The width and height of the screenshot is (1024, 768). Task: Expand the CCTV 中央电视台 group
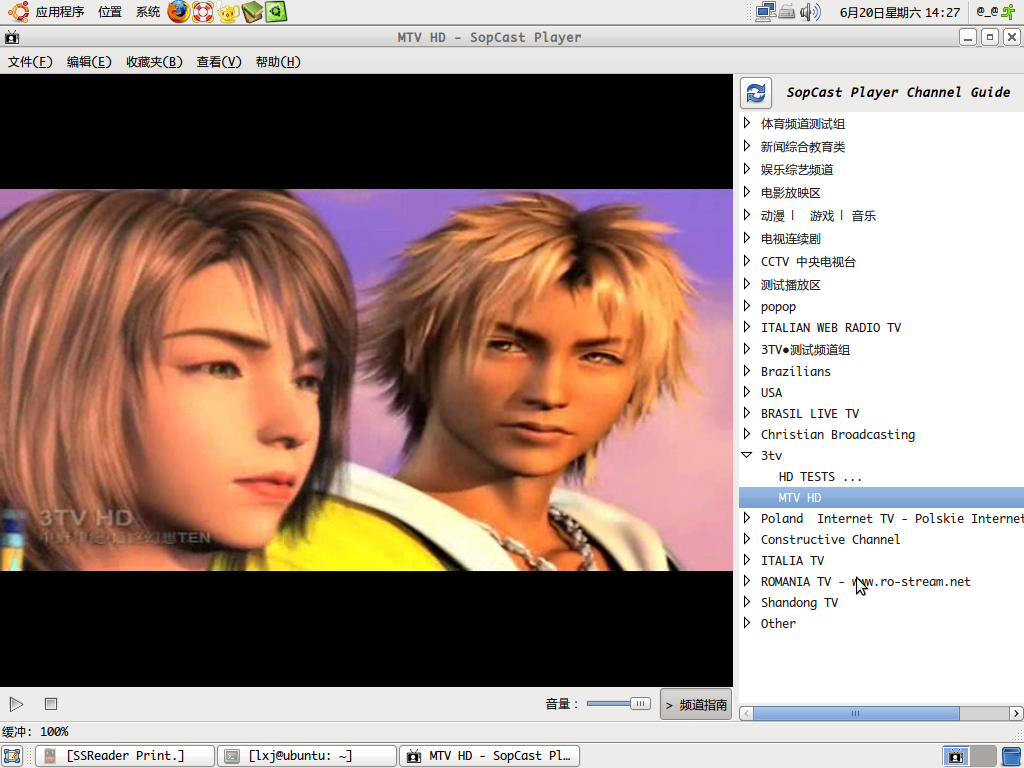[x=747, y=261]
